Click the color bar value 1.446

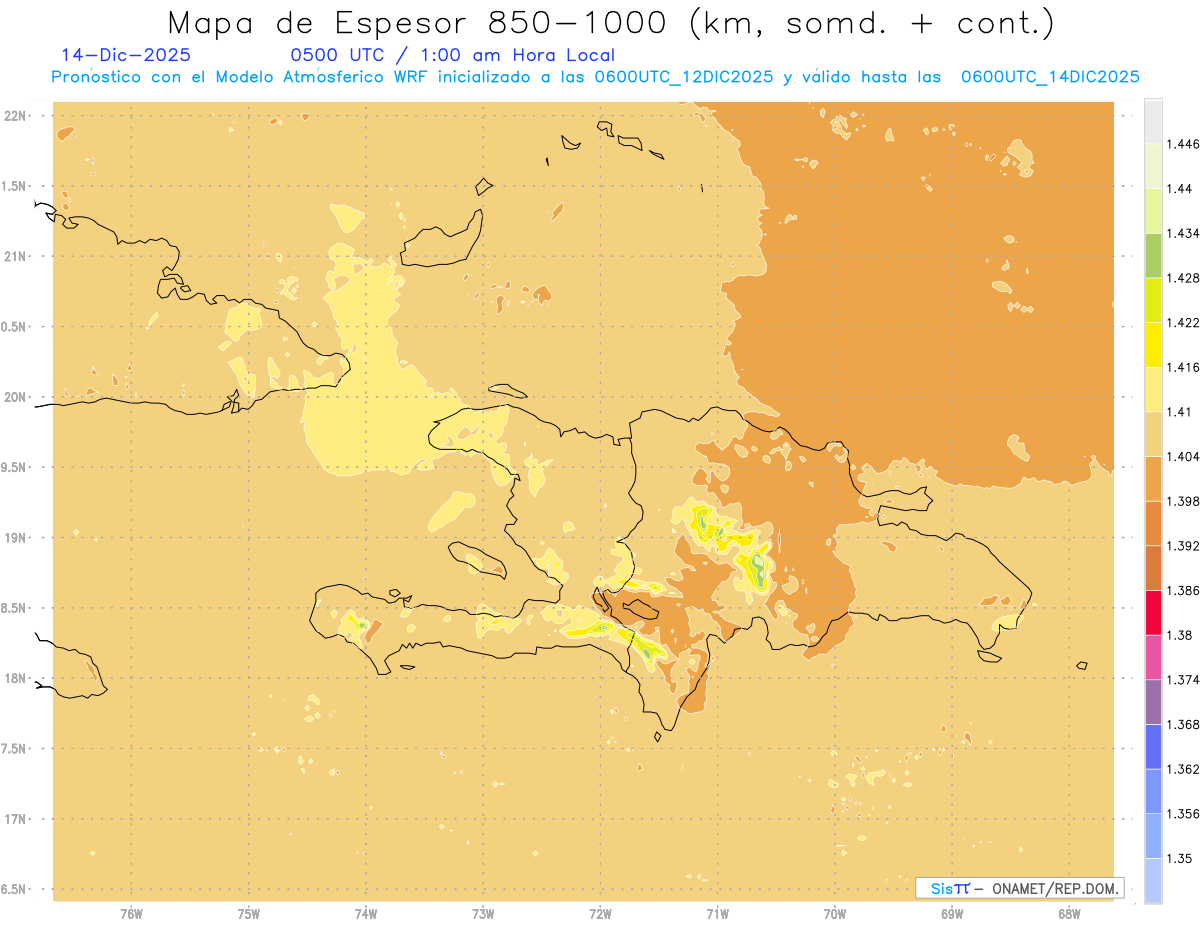pos(1183,144)
